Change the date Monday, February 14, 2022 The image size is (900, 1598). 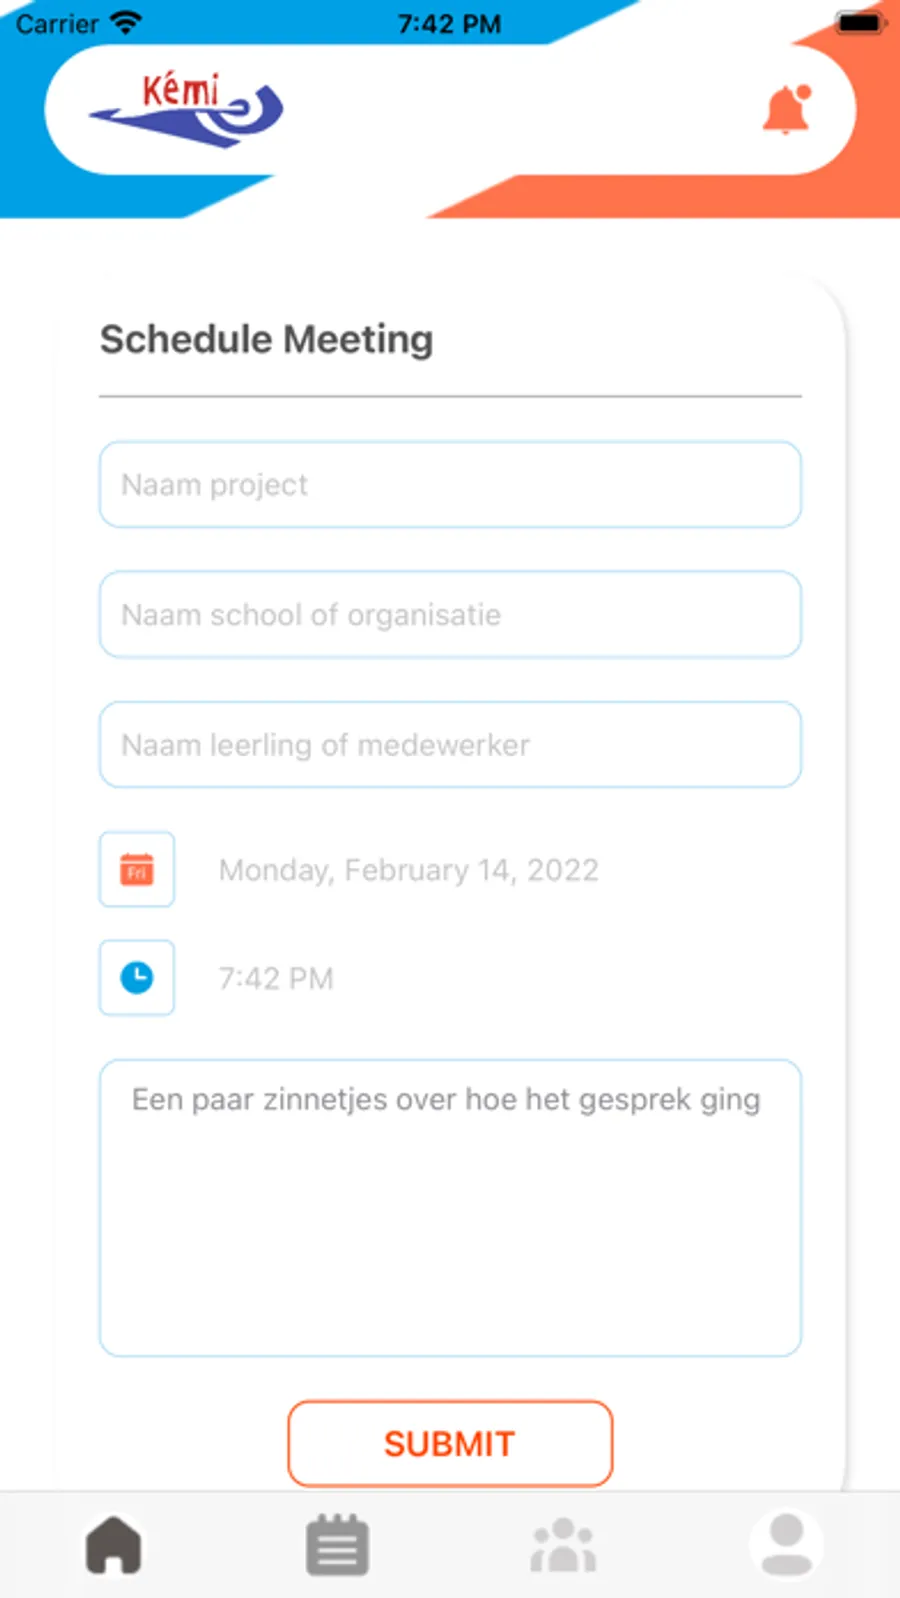pos(408,870)
